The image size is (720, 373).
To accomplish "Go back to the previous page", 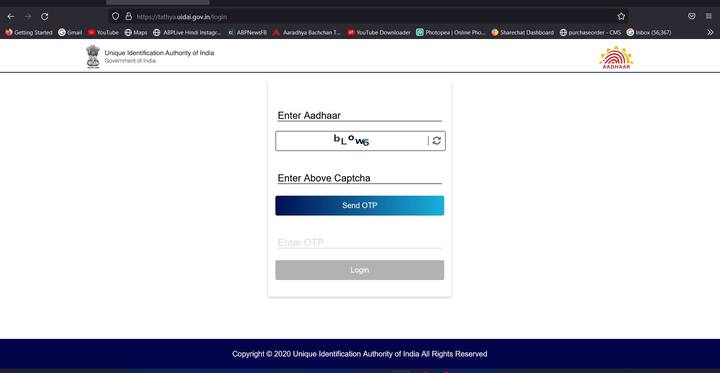I will coord(11,17).
